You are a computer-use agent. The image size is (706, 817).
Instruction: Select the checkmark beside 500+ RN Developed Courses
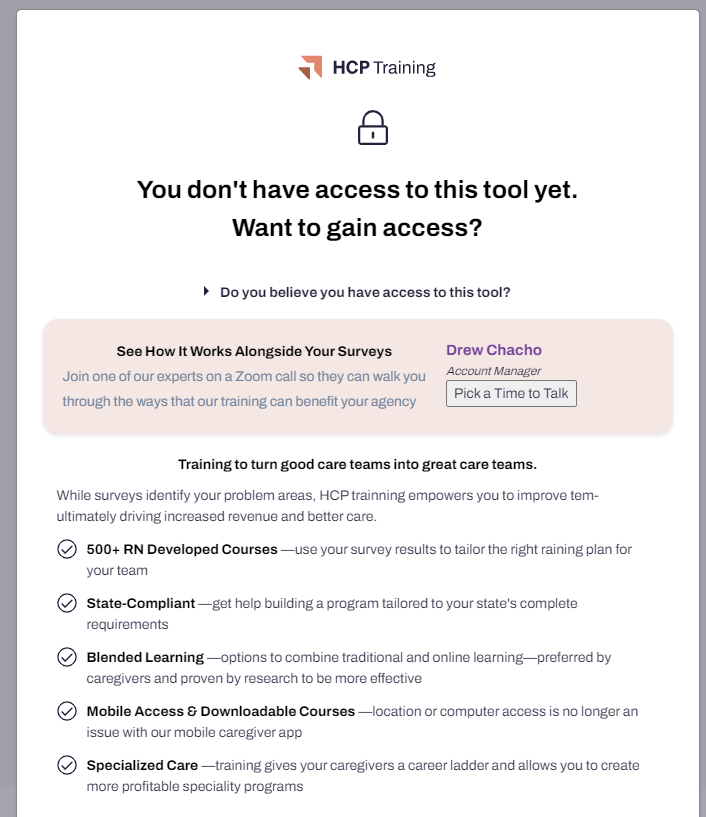[x=63, y=548]
